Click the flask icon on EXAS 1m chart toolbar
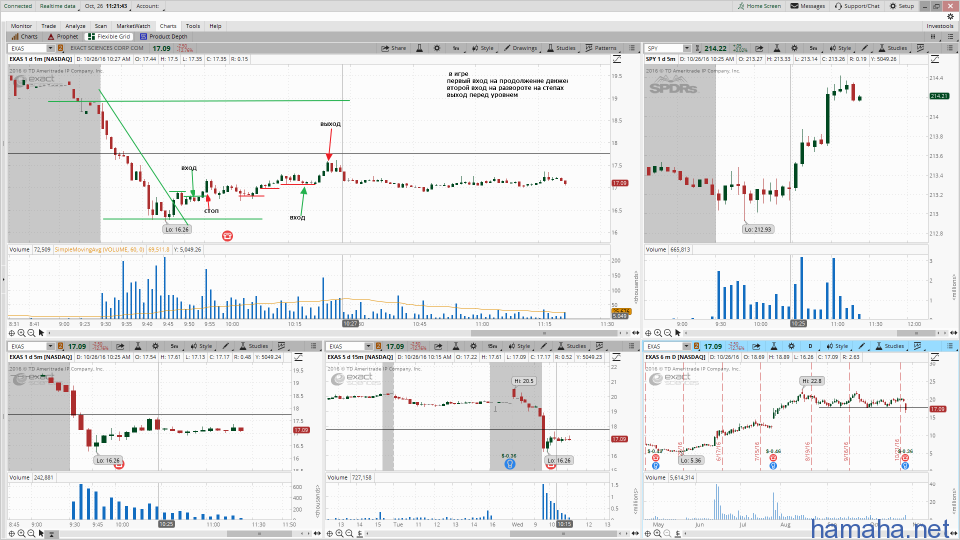Image resolution: width=960 pixels, height=540 pixels. [x=419, y=48]
